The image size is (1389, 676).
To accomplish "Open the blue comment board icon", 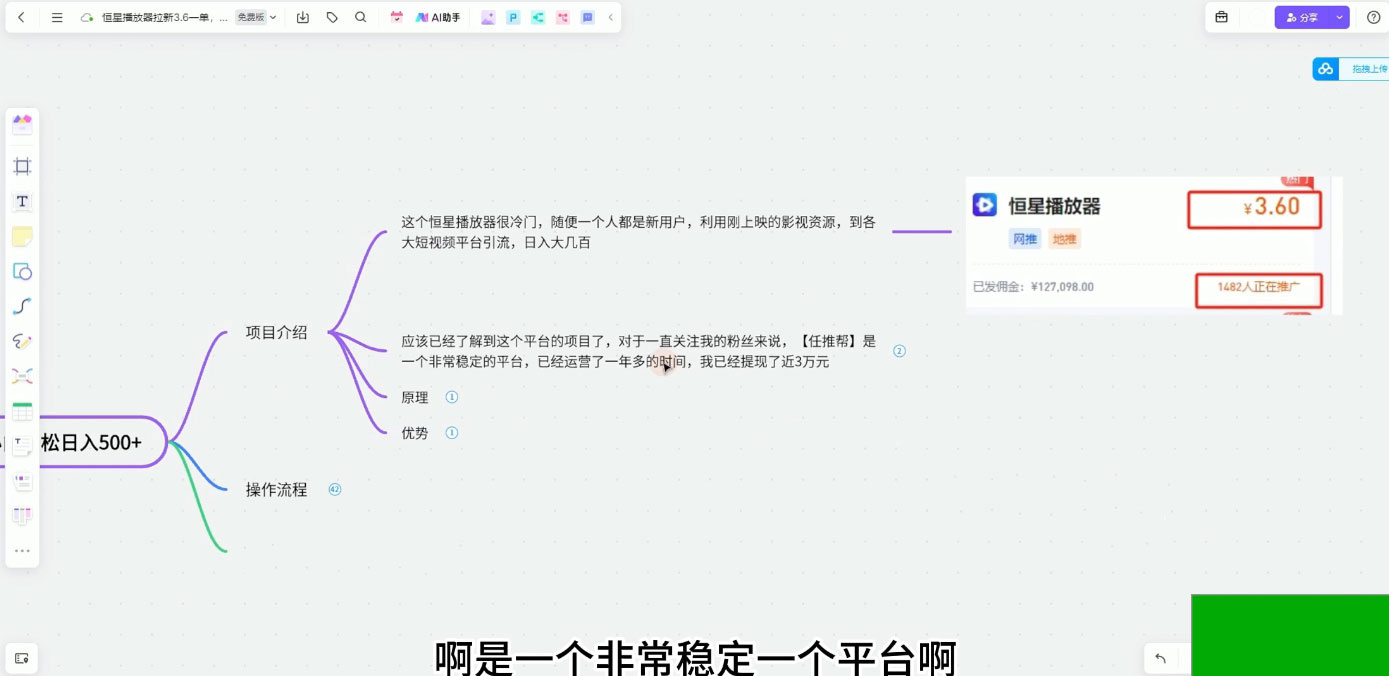I will coord(588,17).
